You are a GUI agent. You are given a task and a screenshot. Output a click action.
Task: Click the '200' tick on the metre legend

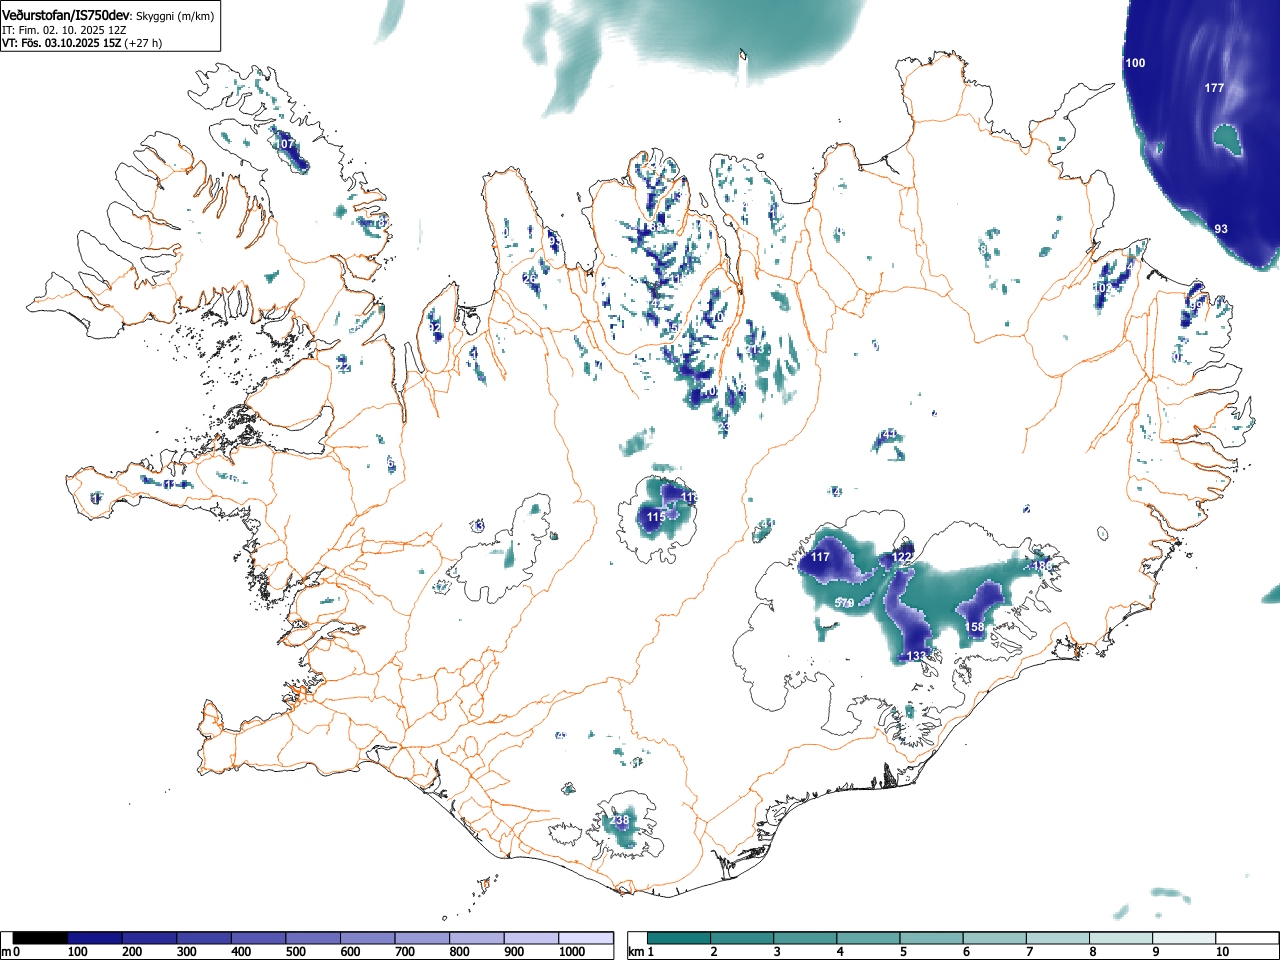[x=132, y=952]
